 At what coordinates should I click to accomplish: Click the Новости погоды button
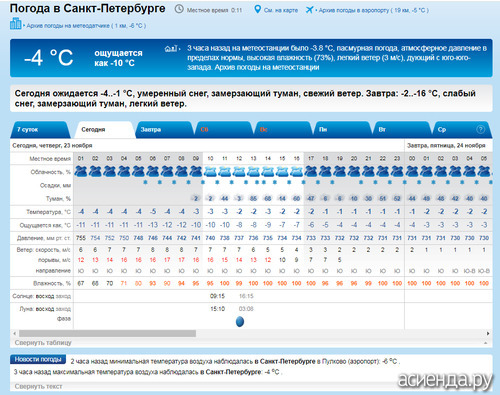[x=38, y=359]
